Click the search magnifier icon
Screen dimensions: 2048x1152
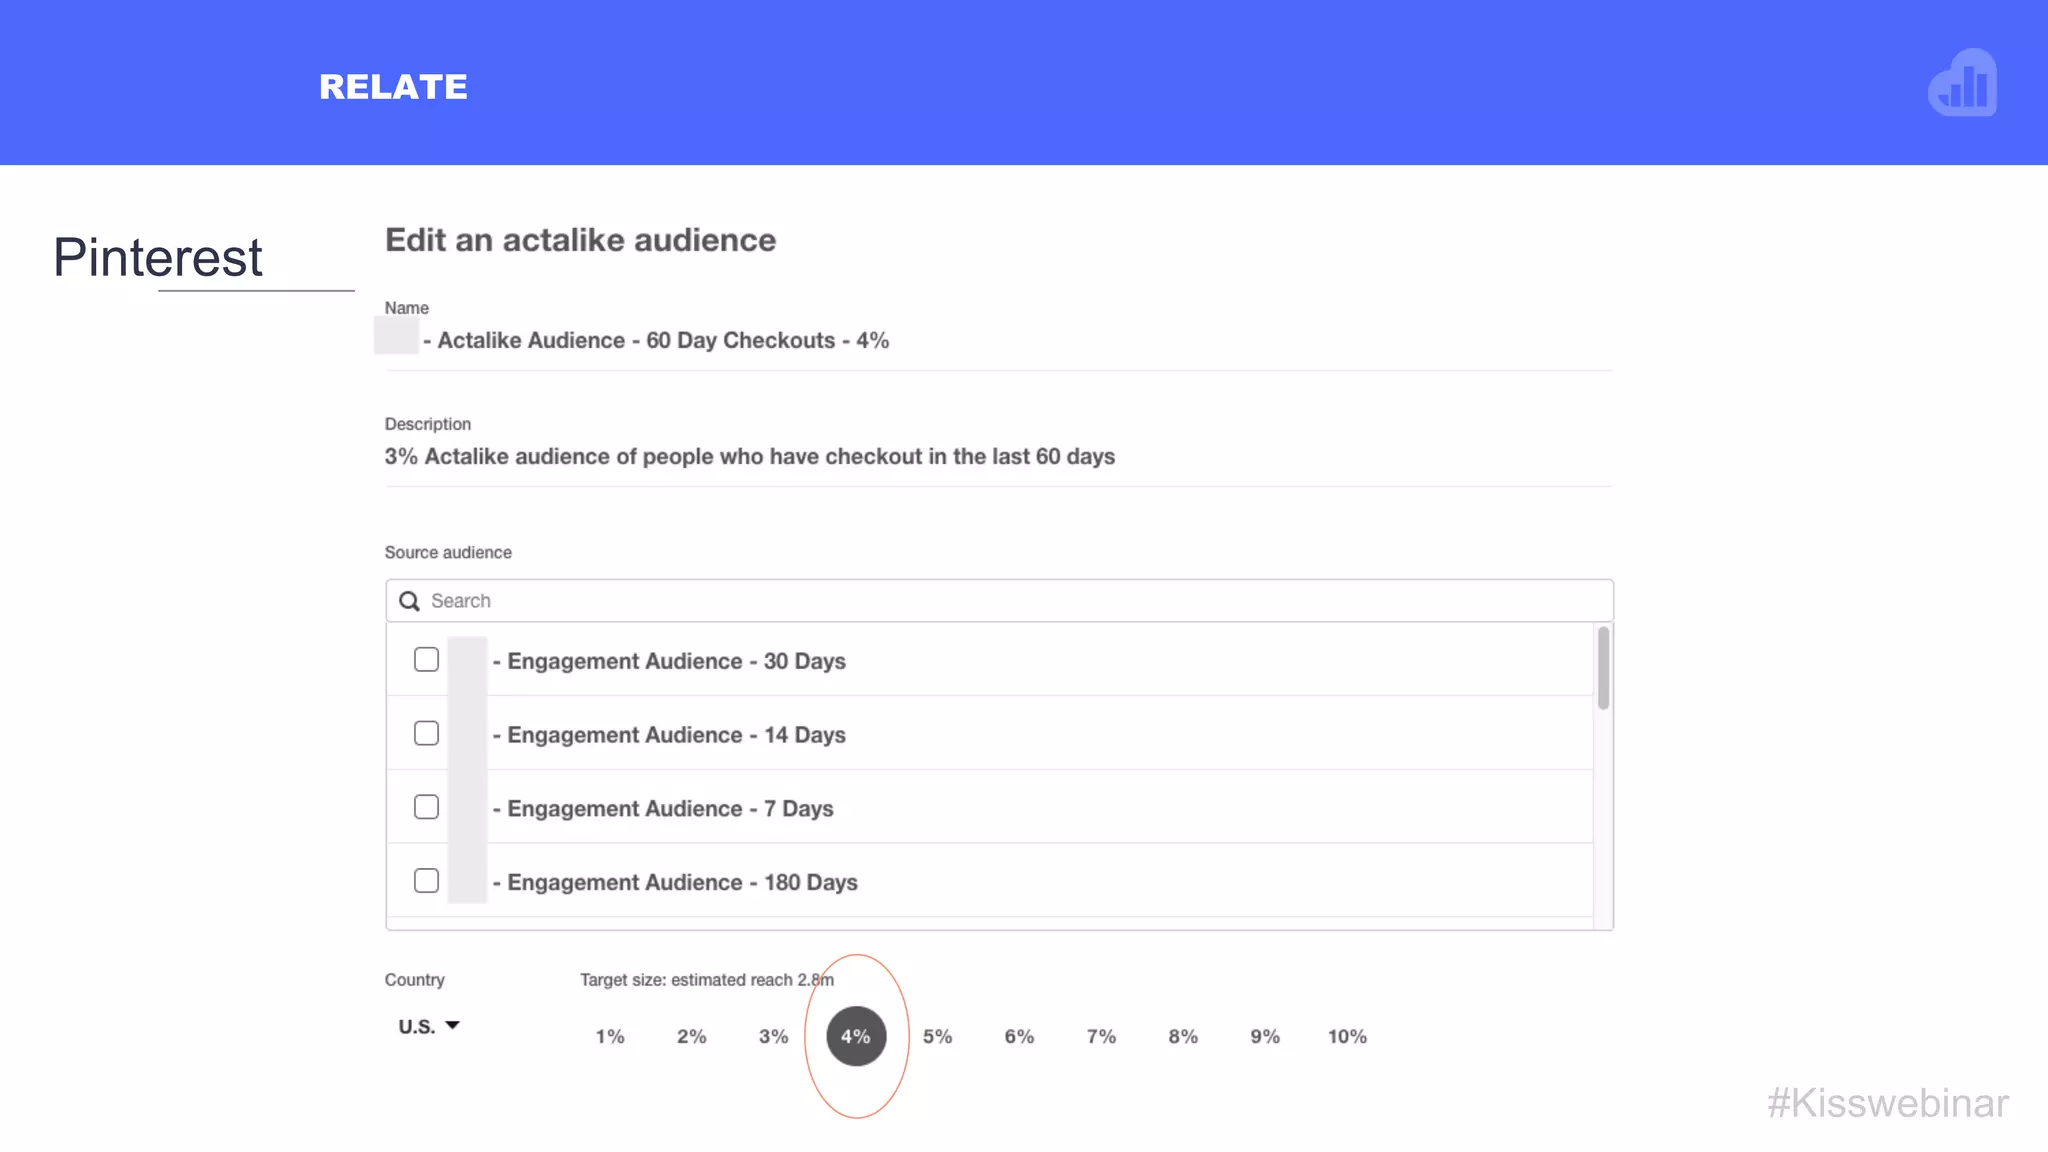tap(409, 601)
